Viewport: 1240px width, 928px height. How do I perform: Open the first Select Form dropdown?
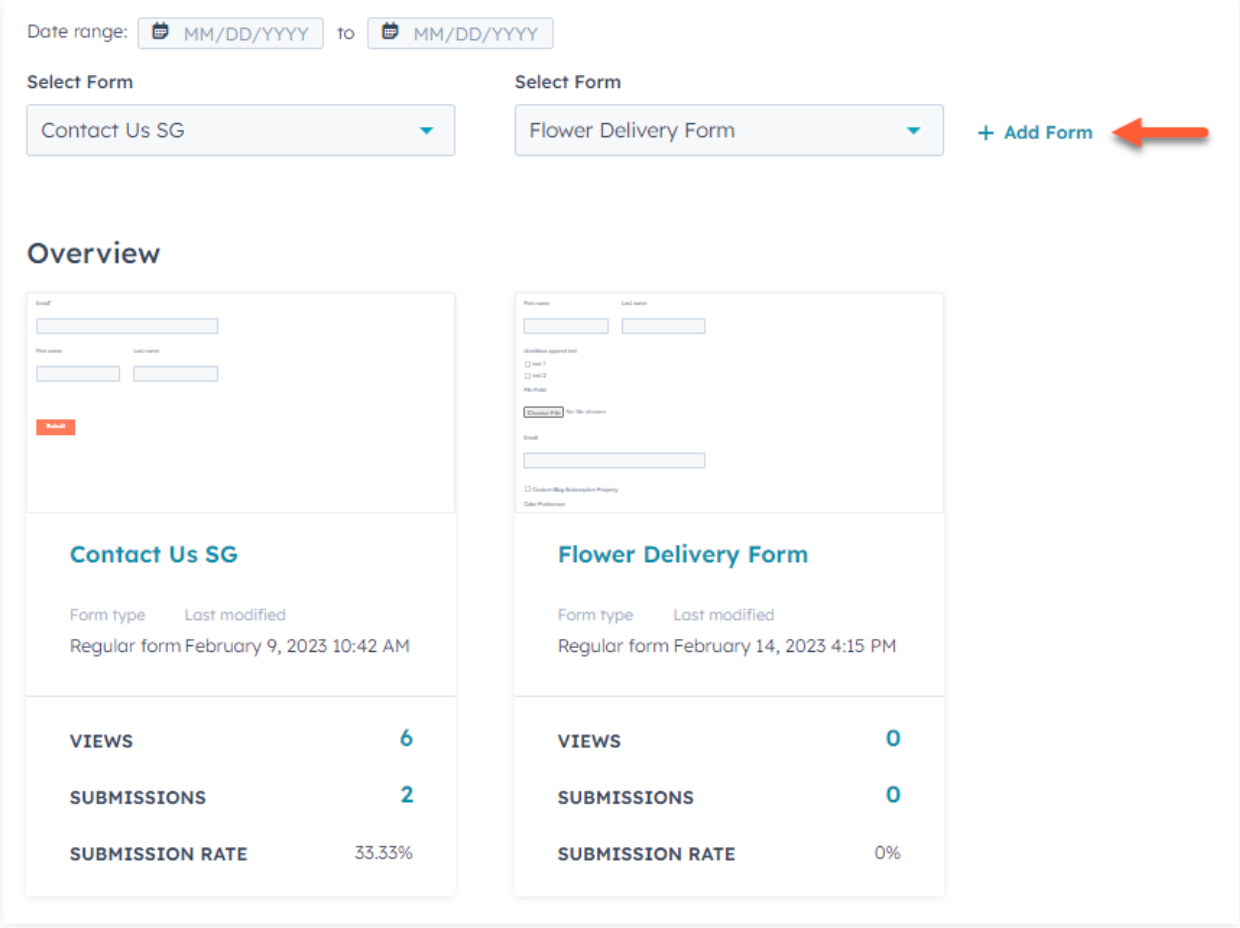coord(240,130)
